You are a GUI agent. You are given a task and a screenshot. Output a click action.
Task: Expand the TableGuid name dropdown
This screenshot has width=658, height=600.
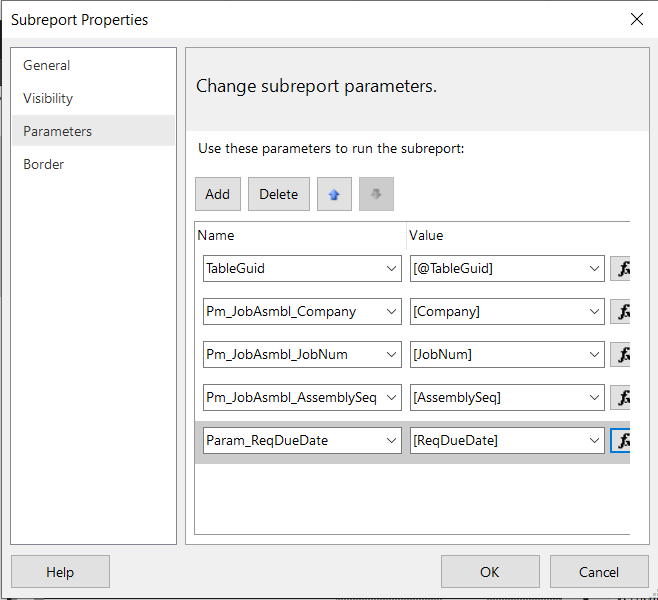(391, 269)
